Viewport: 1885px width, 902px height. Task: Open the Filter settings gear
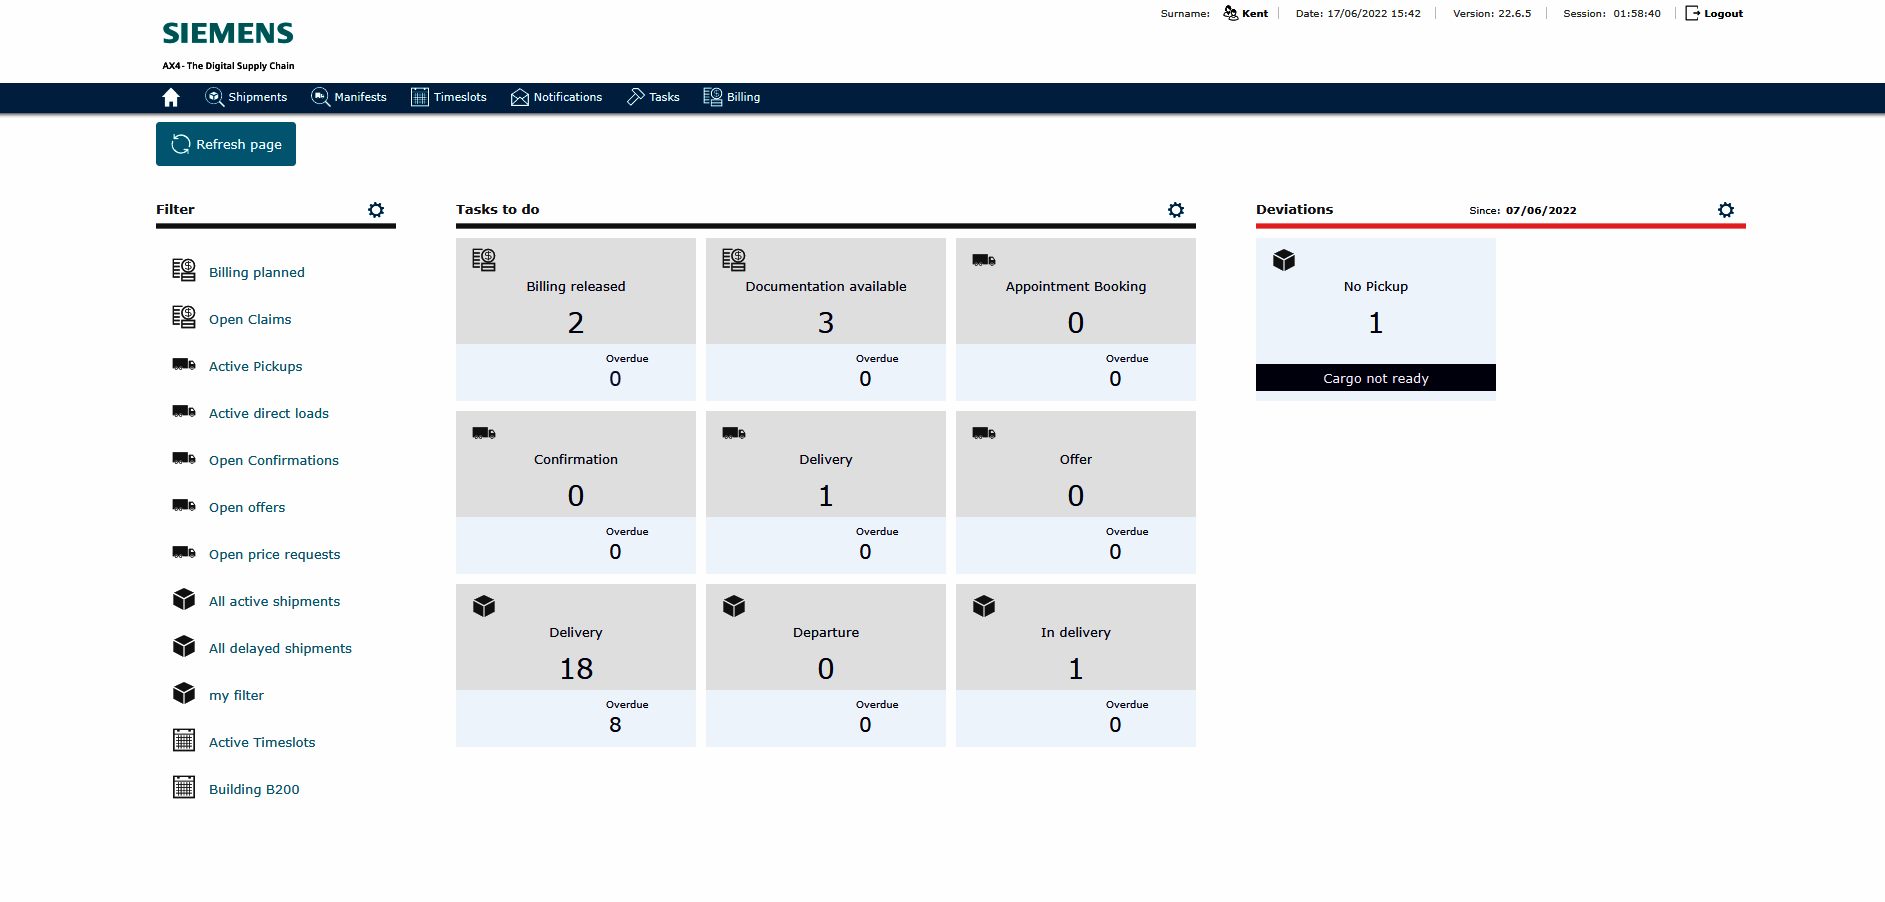[376, 210]
